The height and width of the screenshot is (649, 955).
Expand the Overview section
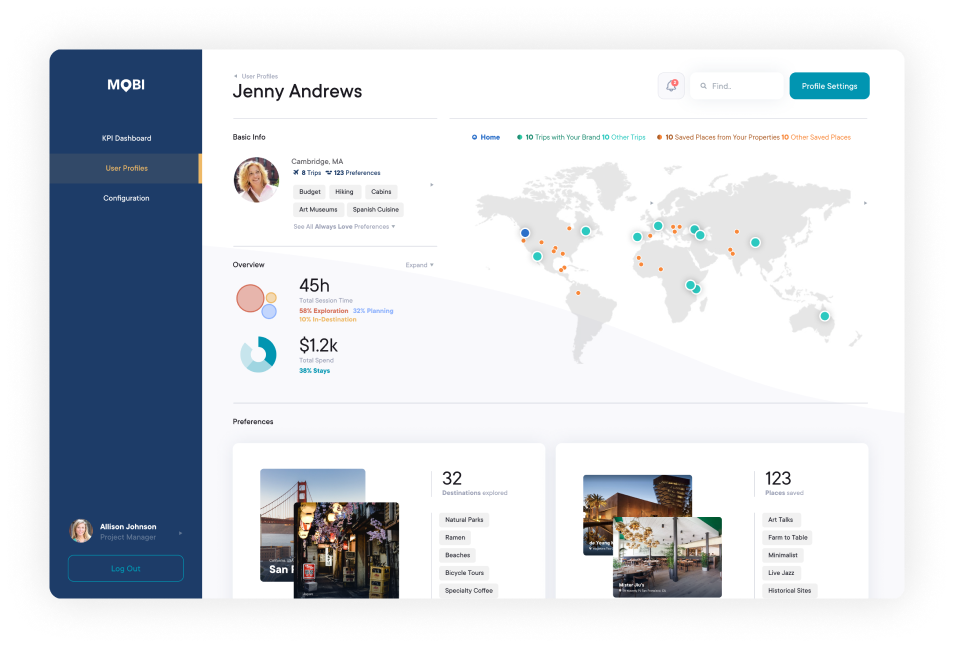click(x=419, y=265)
